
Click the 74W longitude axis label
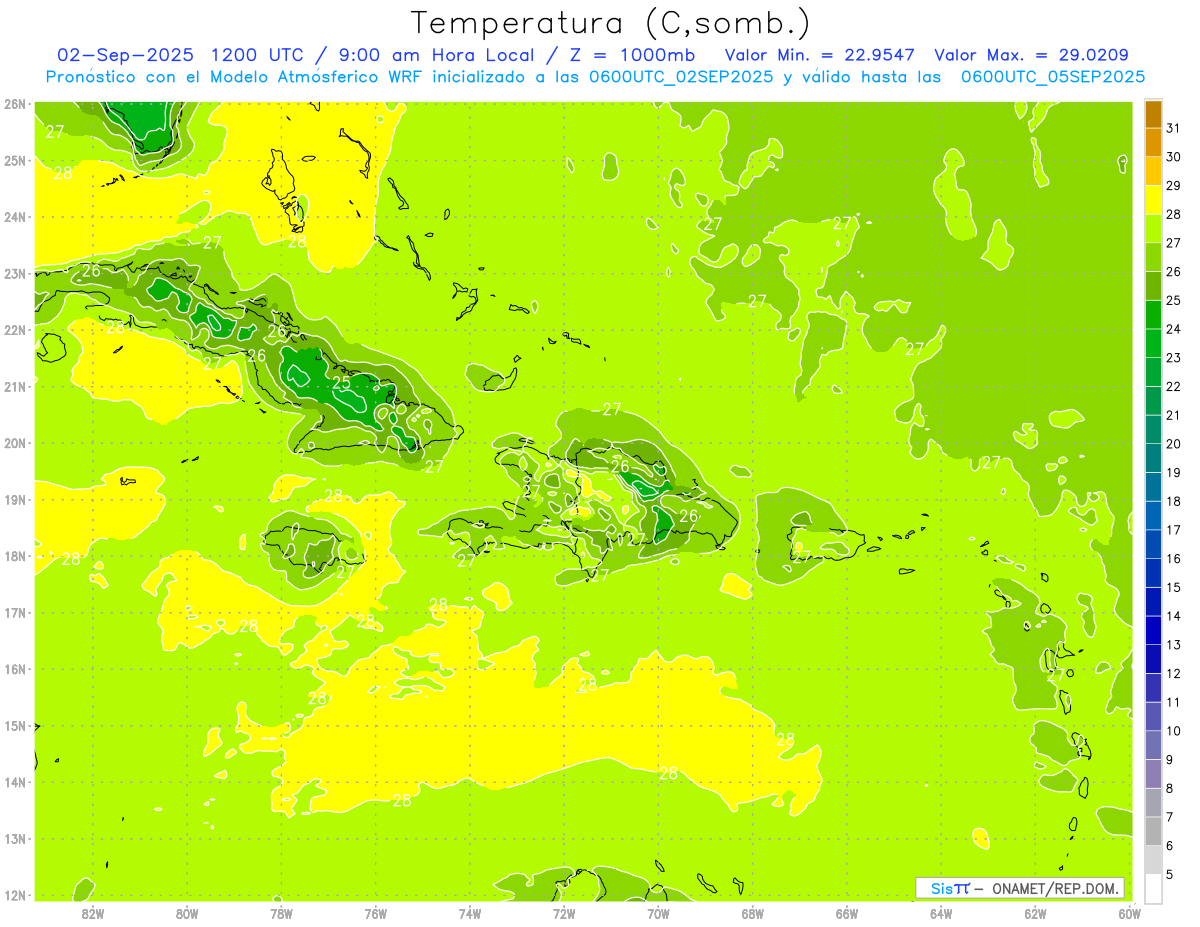pyautogui.click(x=470, y=914)
